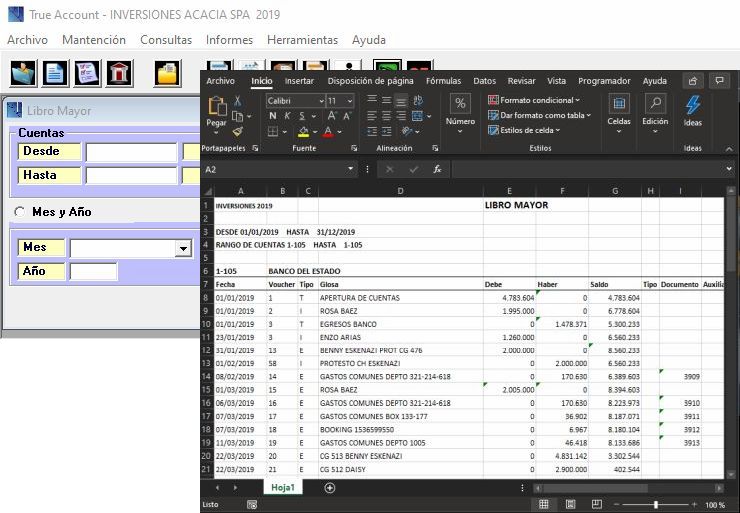Click the text orientation icon
This screenshot has width=740, height=513.
(407, 131)
